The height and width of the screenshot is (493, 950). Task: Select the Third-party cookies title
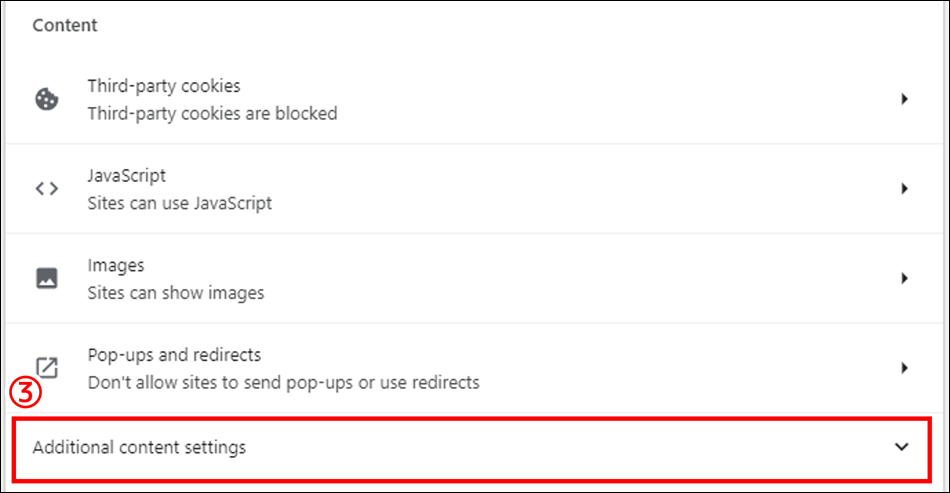pos(164,86)
